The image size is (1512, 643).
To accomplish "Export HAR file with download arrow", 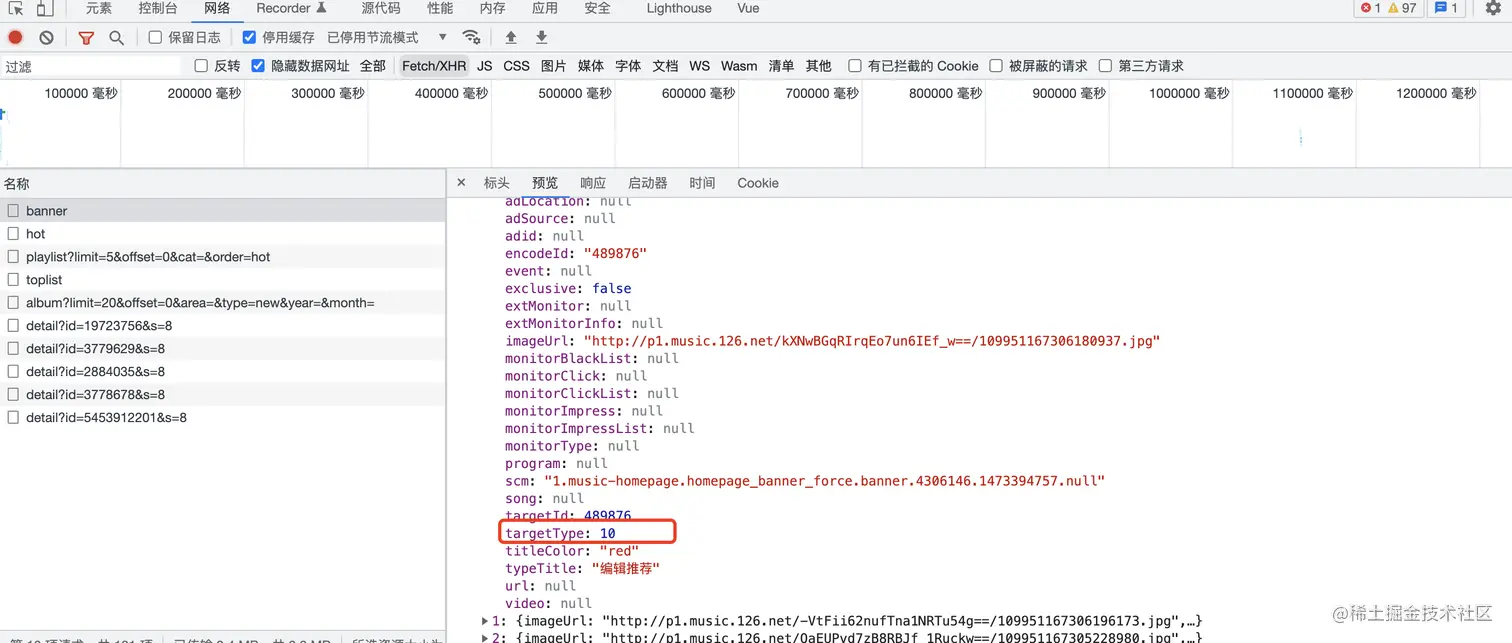I will (x=542, y=37).
